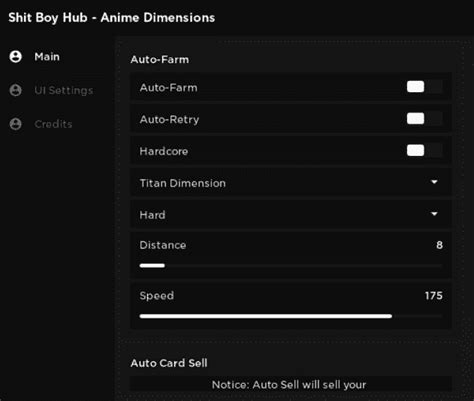This screenshot has height=401, width=474.
Task: Click the Distance value 8
Action: tap(439, 245)
